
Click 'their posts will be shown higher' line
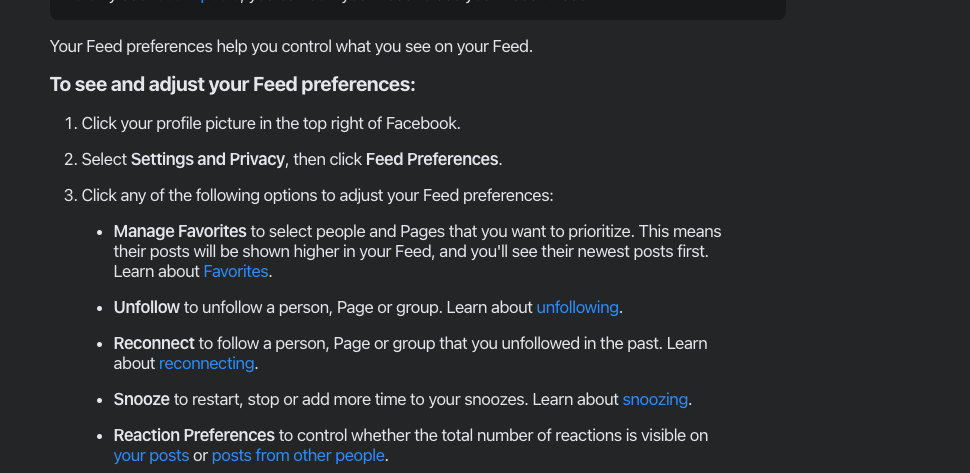[x=411, y=252]
